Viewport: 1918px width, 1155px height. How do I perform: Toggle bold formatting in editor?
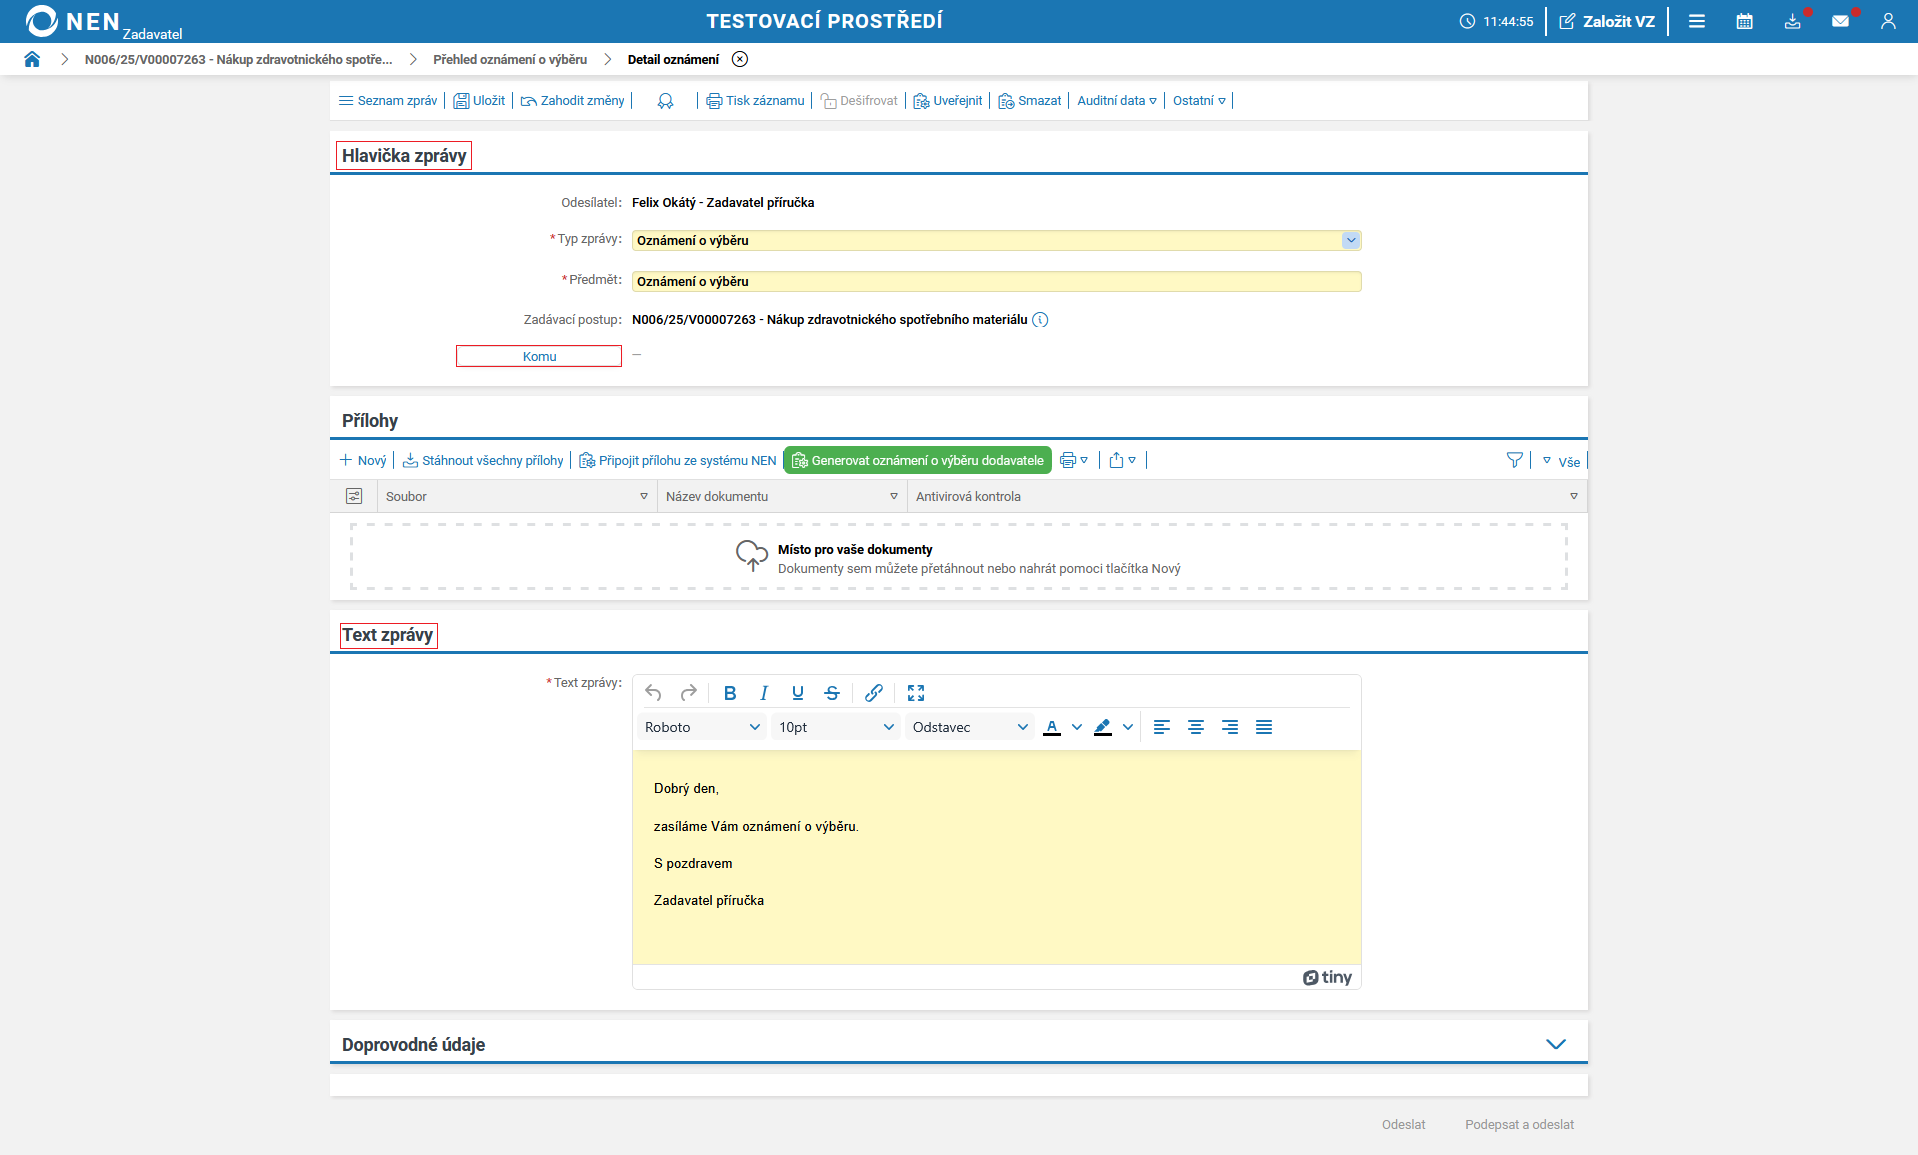tap(730, 693)
